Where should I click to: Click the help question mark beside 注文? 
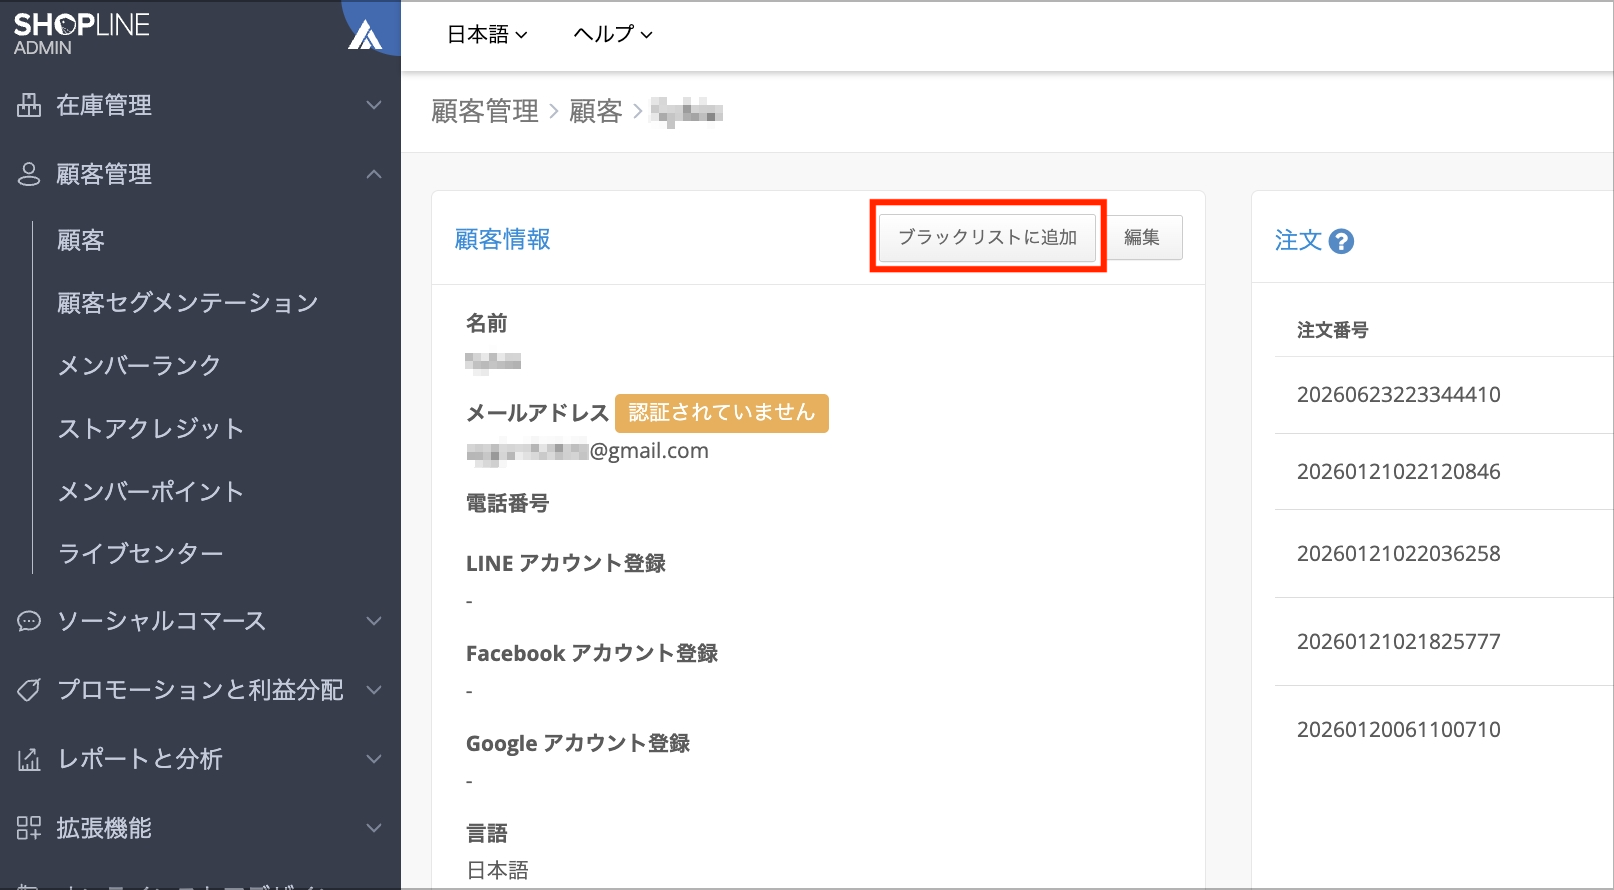tap(1341, 241)
